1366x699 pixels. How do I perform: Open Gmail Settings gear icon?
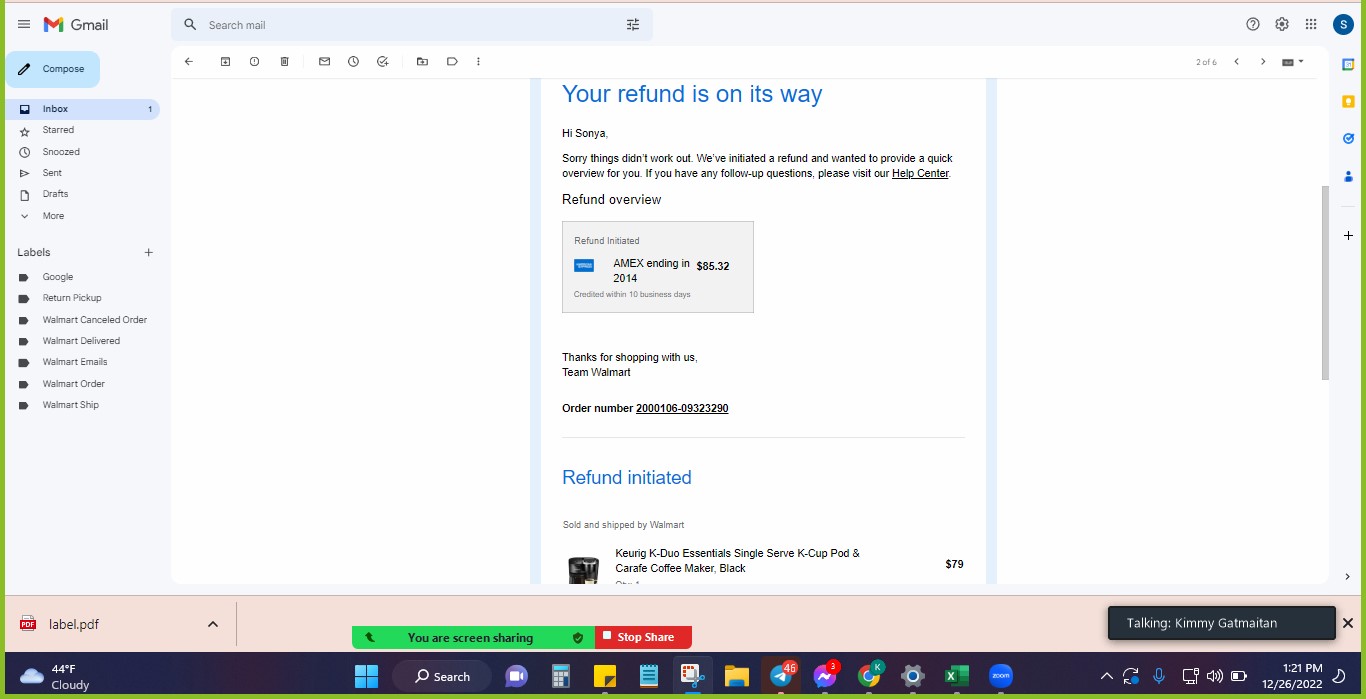(1282, 24)
